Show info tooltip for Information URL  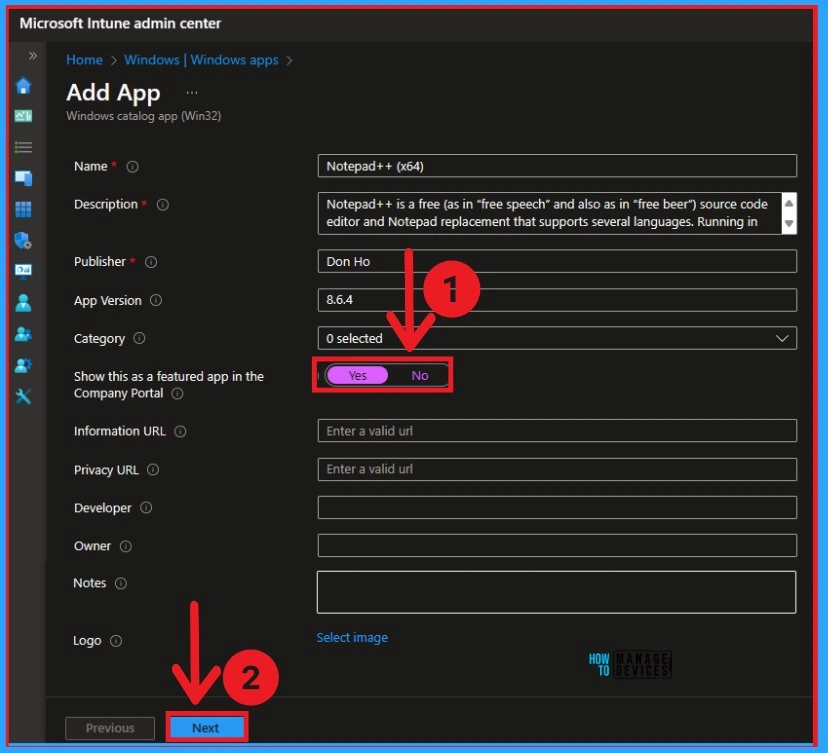pyautogui.click(x=180, y=431)
